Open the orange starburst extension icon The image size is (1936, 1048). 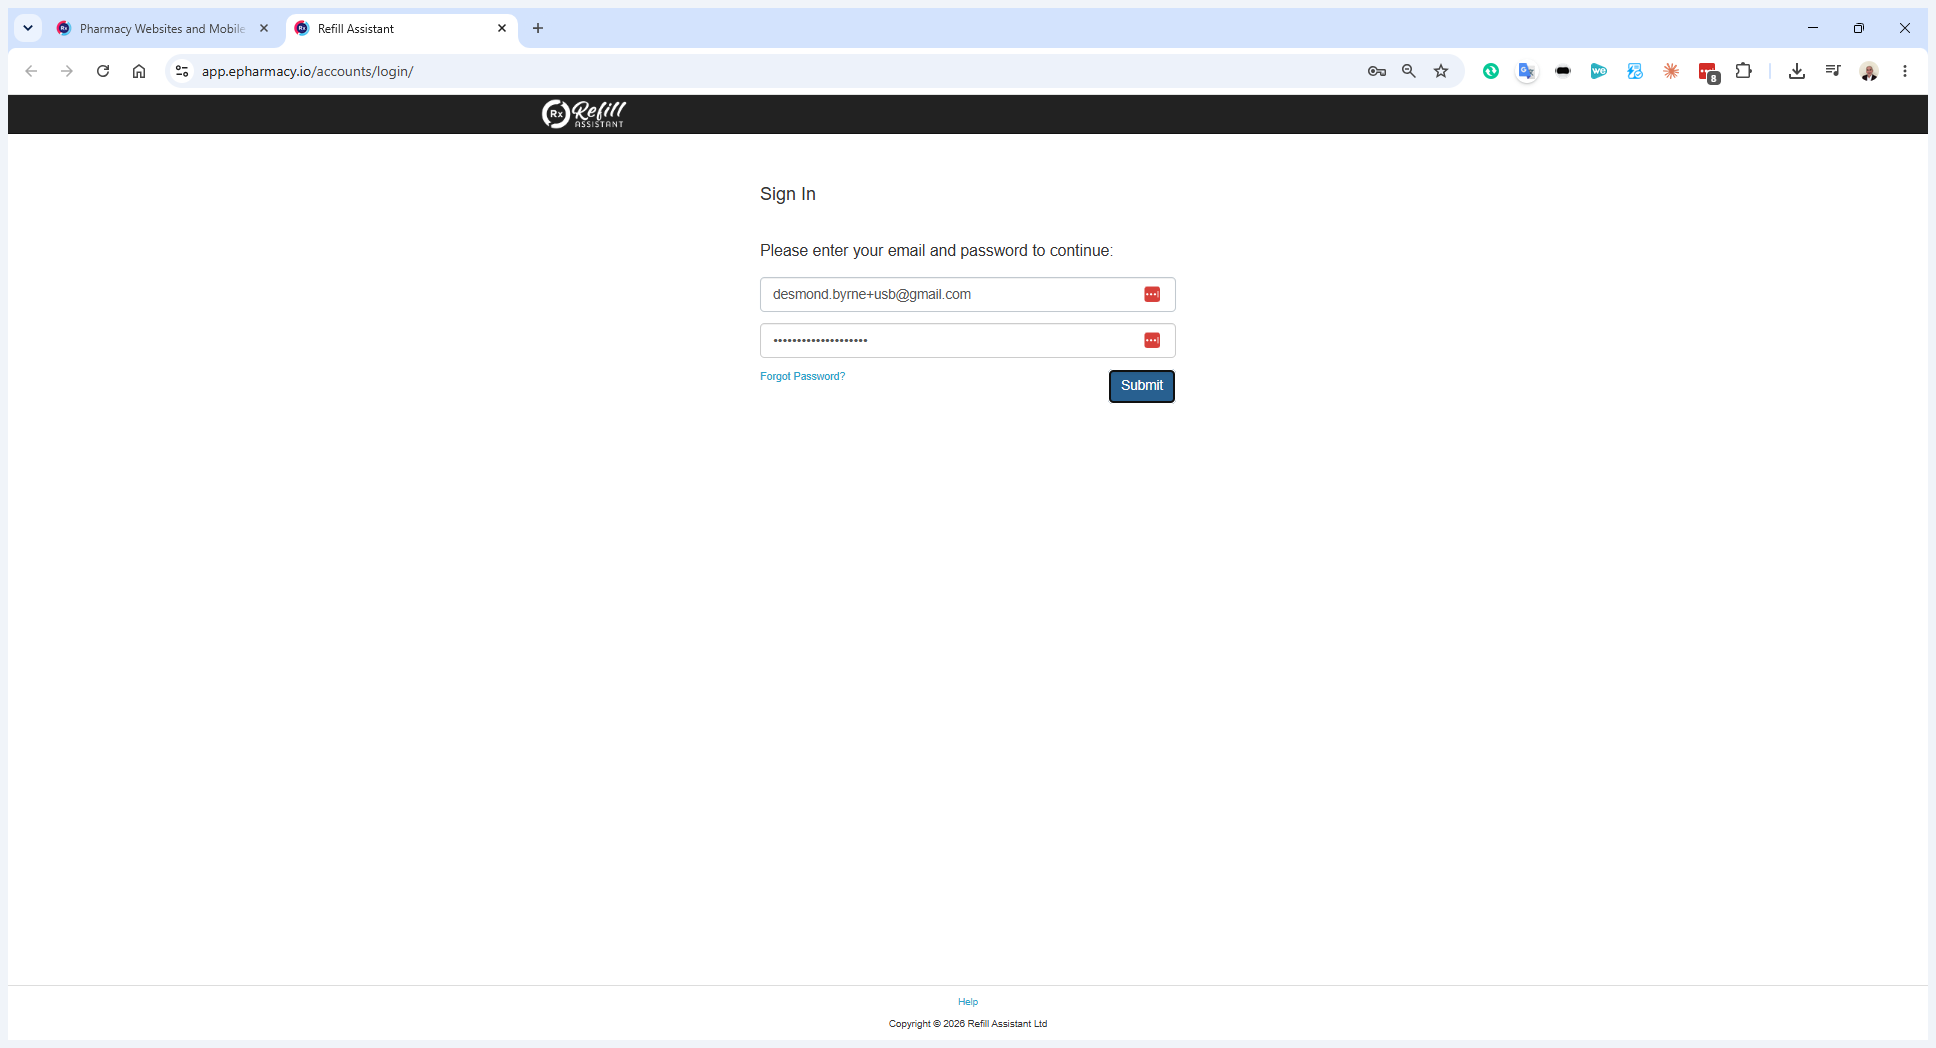(1671, 71)
